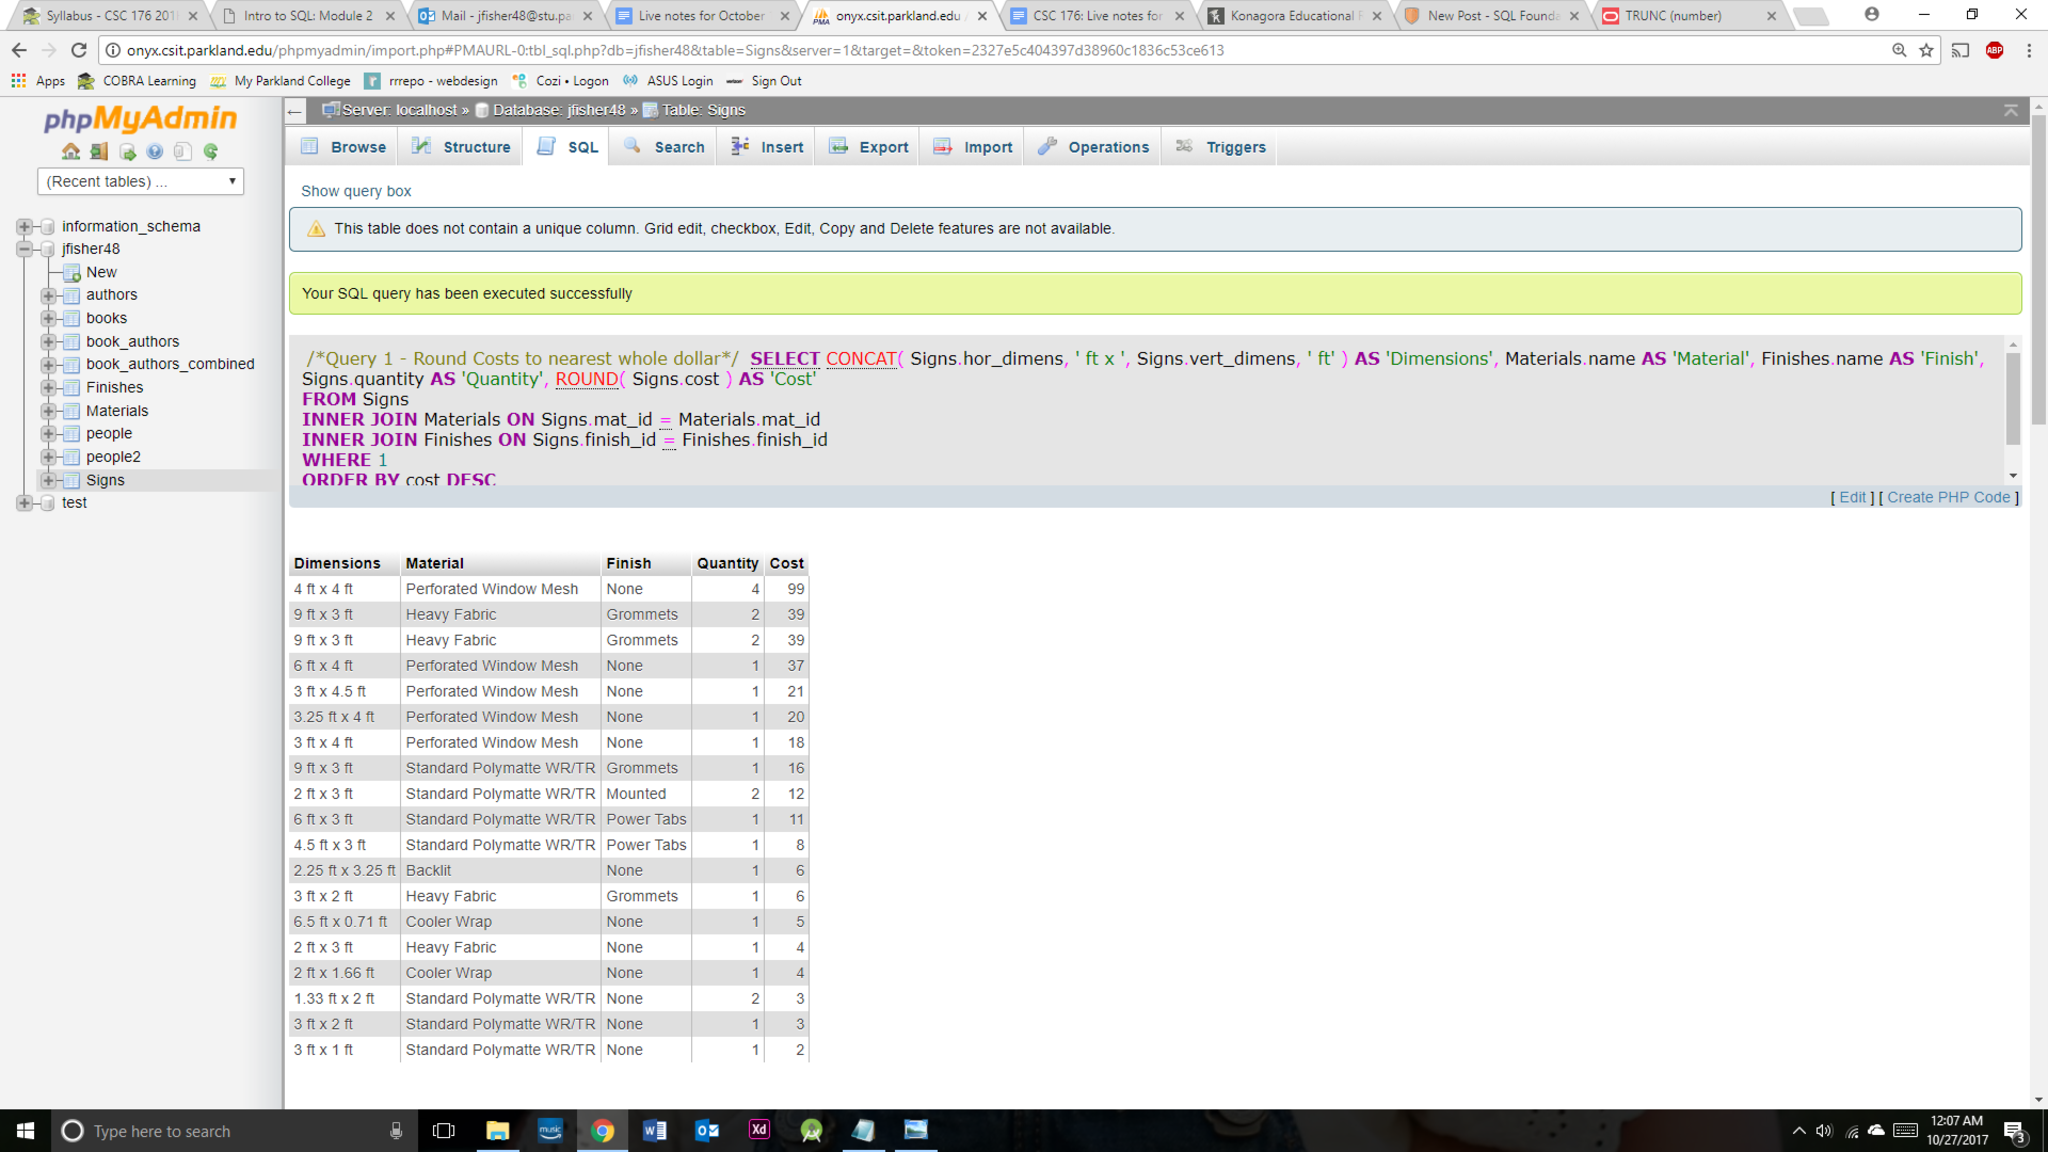Reload the navigation frame icon
Screen dimensions: 2048x1152
[210, 152]
